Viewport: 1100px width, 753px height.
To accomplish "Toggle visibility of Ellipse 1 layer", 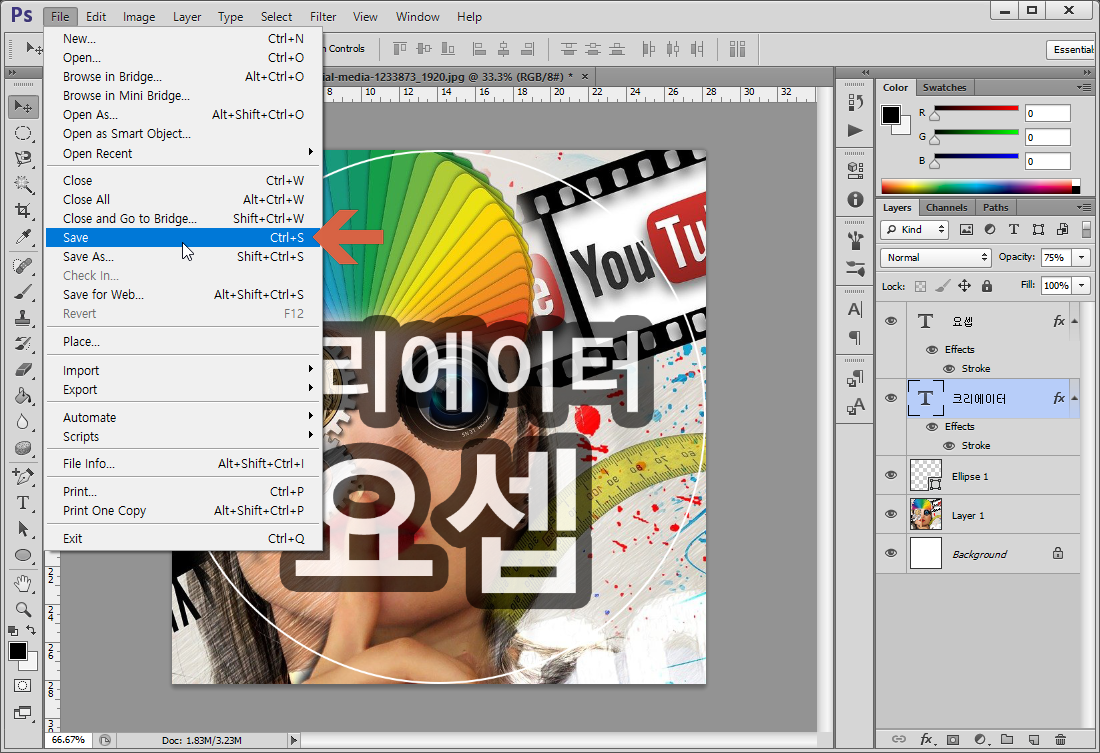I will point(891,475).
